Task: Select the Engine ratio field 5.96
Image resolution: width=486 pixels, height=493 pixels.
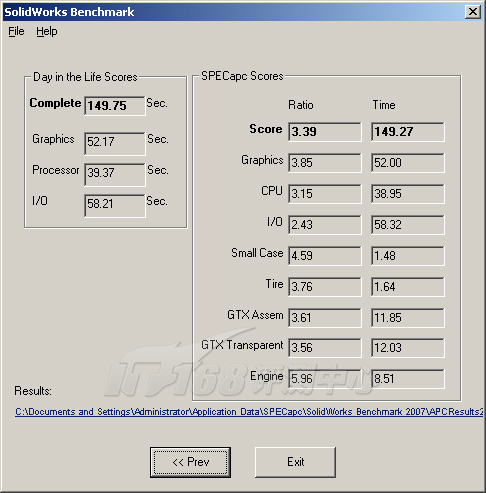Action: click(325, 379)
